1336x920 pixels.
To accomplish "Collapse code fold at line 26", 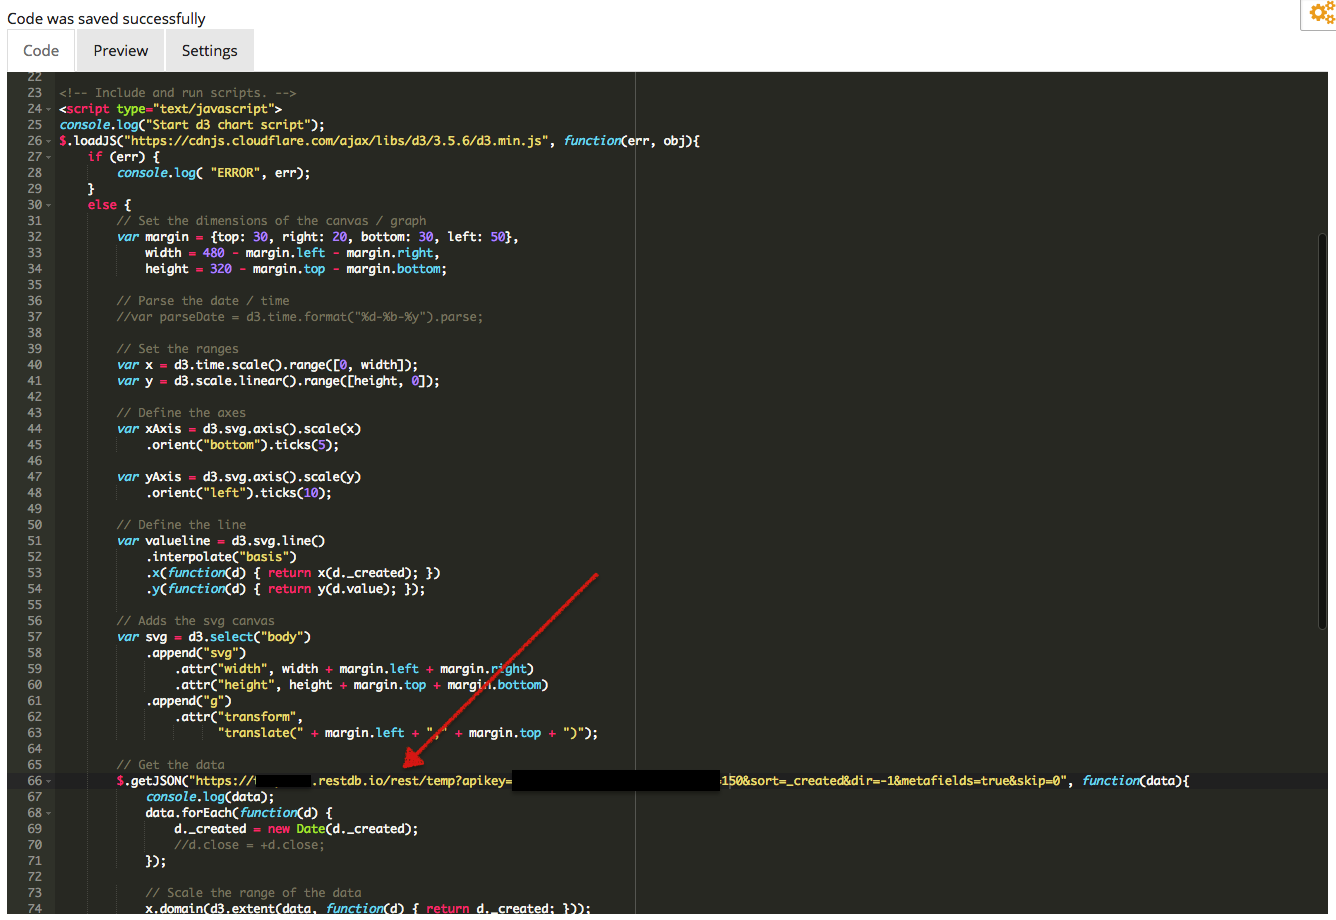I will tap(49, 141).
